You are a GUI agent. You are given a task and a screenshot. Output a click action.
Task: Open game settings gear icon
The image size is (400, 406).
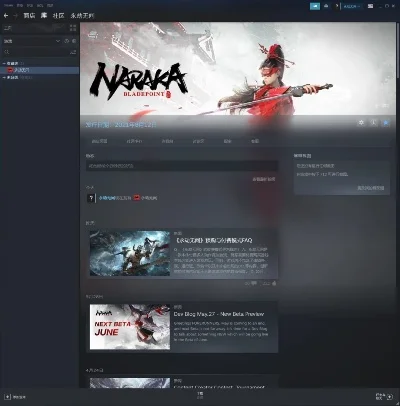tap(361, 123)
